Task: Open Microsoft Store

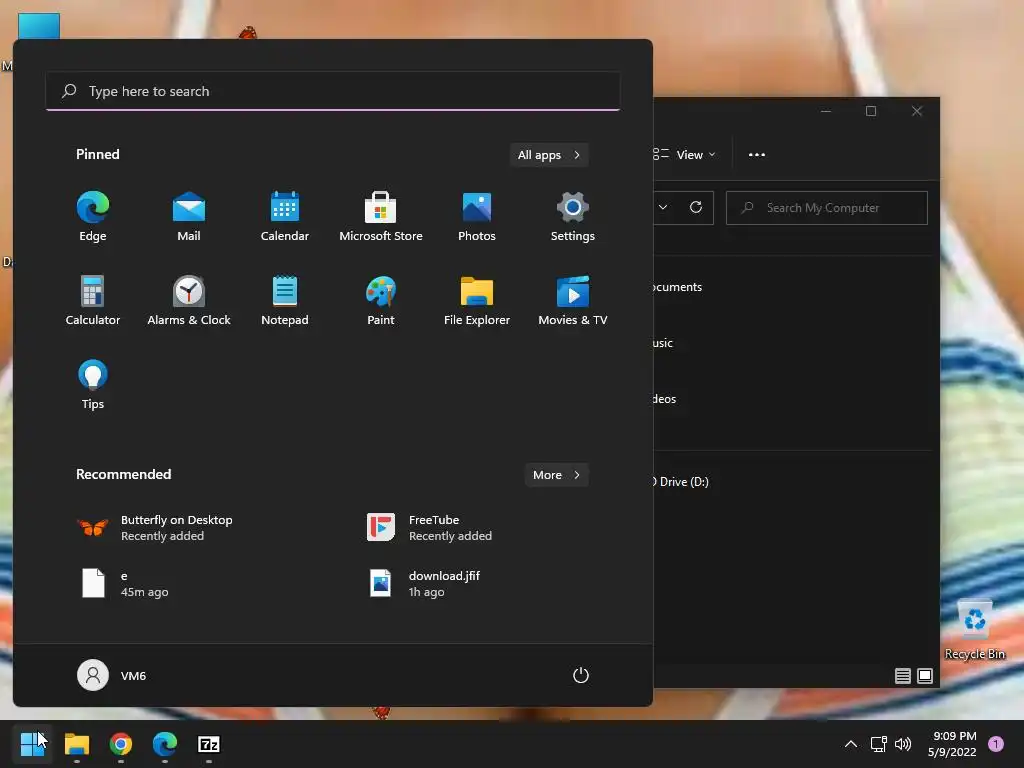Action: 381,216
